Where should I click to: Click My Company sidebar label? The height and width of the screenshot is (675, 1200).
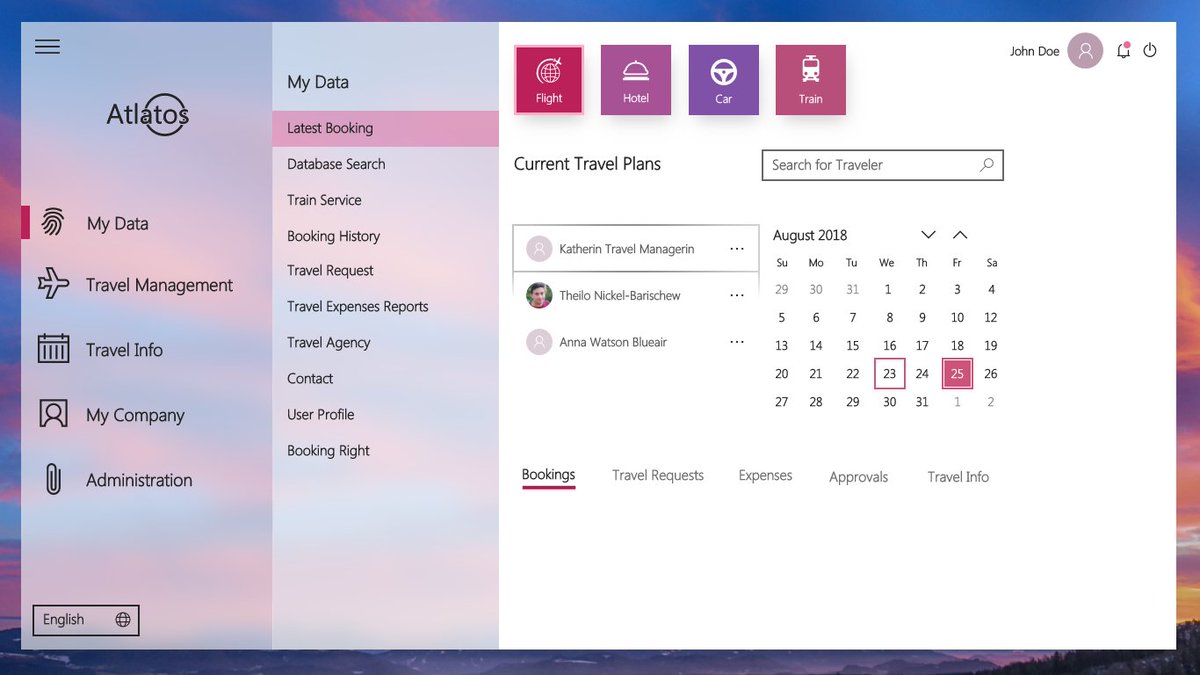click(x=135, y=415)
